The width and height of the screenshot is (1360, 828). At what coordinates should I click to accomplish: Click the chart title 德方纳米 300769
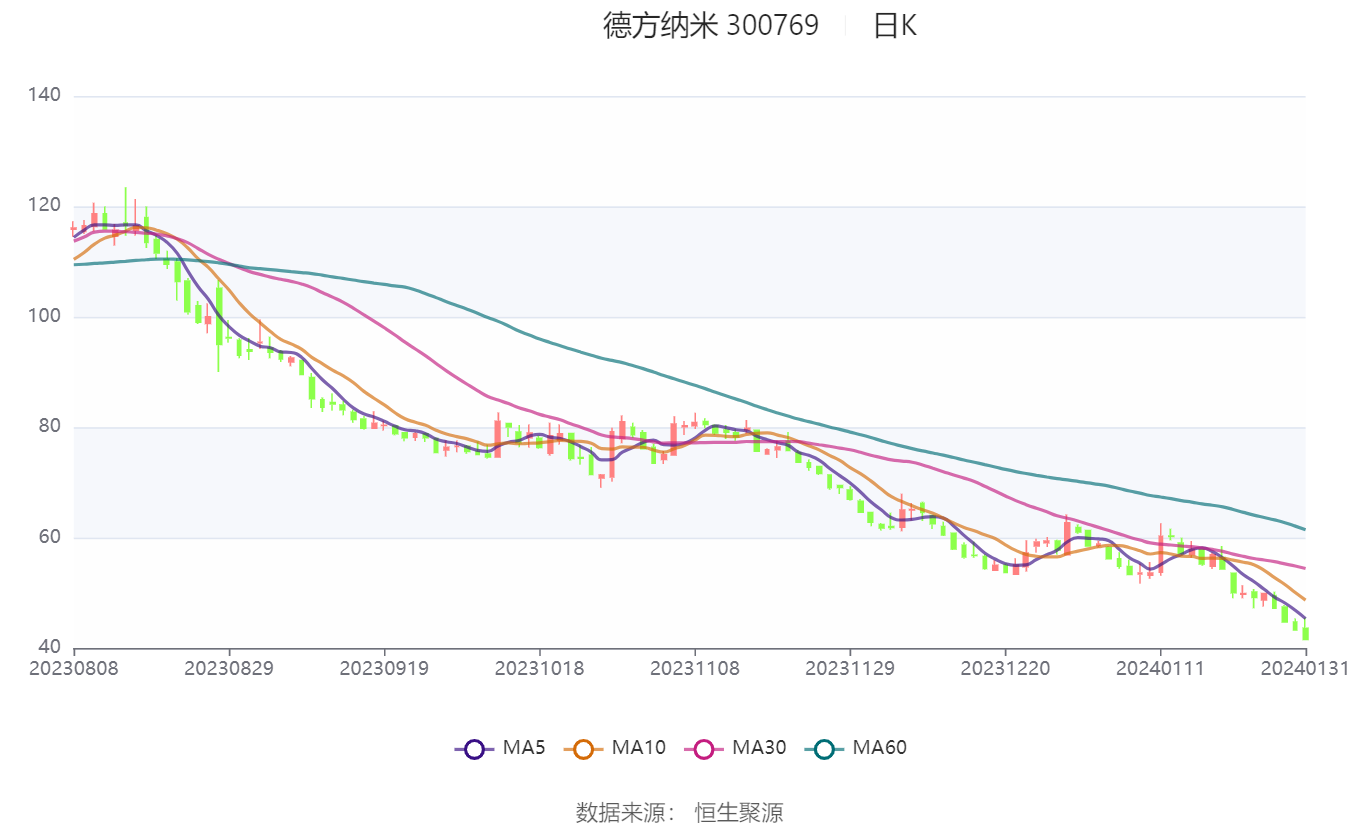[711, 26]
